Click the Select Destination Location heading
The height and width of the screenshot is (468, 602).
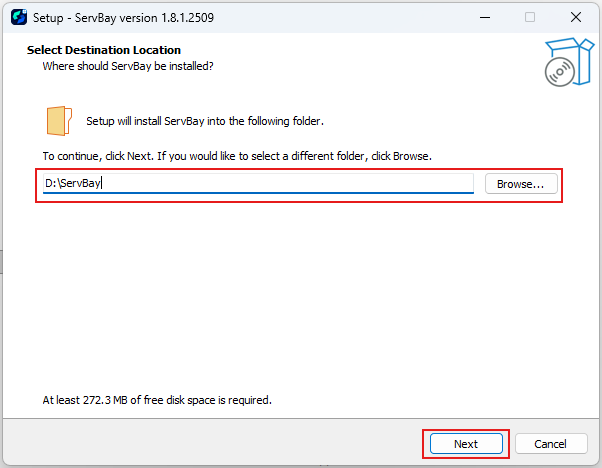(x=104, y=50)
